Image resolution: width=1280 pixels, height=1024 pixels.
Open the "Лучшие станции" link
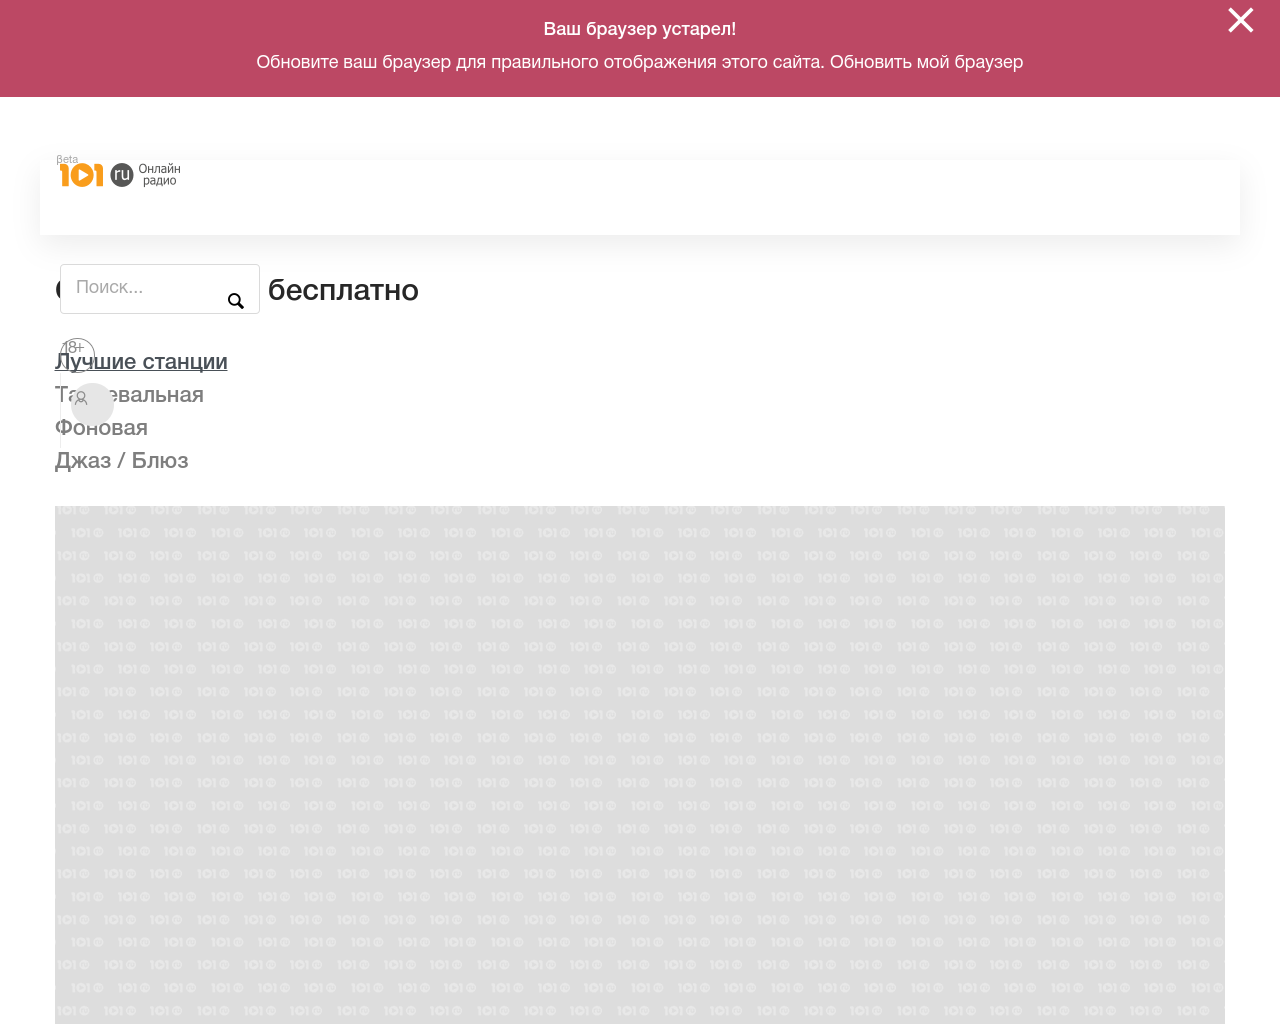click(x=140, y=361)
